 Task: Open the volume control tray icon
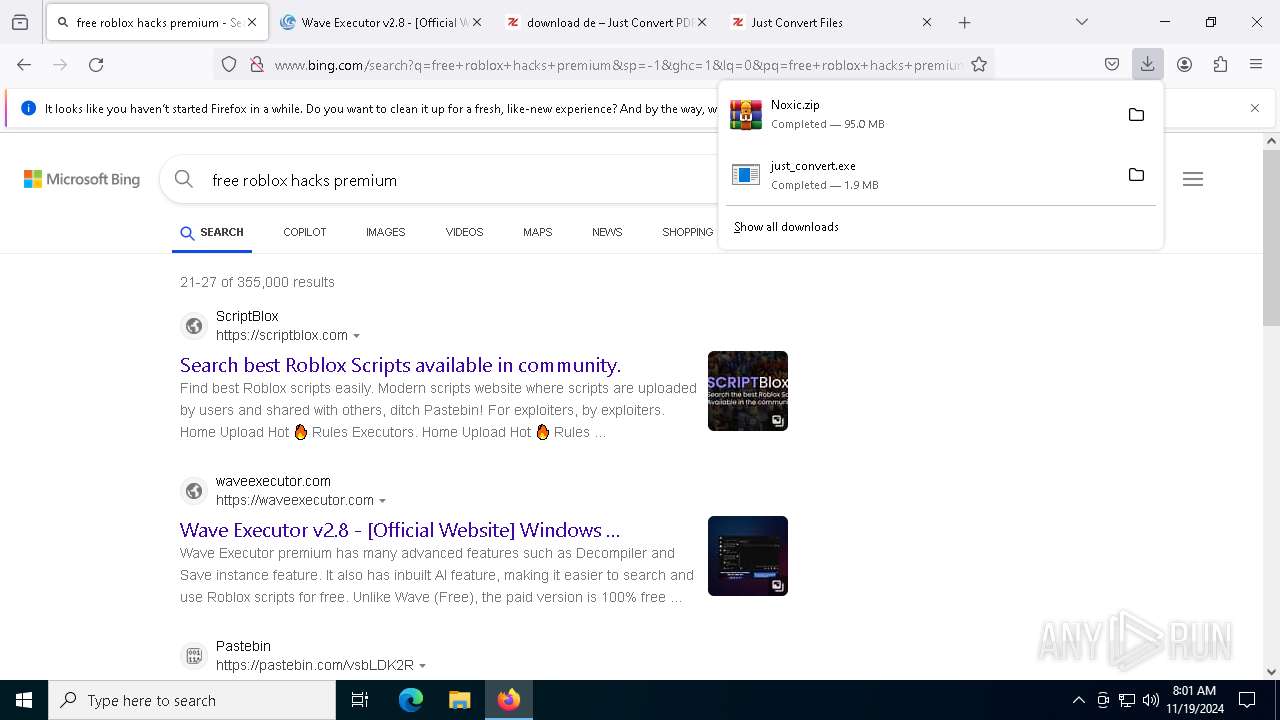click(1151, 700)
